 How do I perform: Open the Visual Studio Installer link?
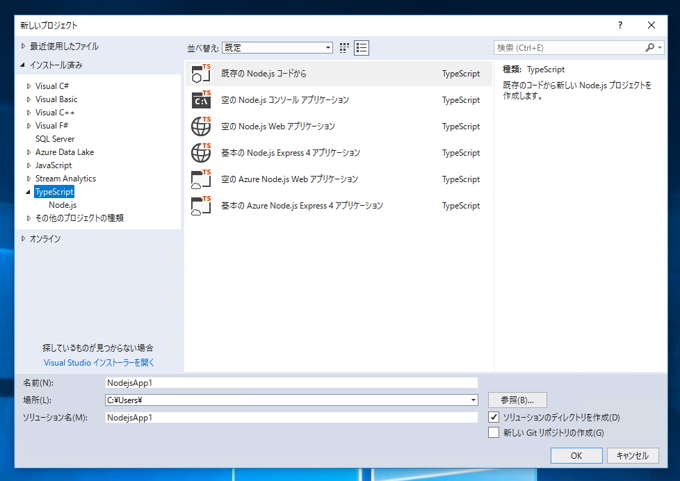click(99, 363)
